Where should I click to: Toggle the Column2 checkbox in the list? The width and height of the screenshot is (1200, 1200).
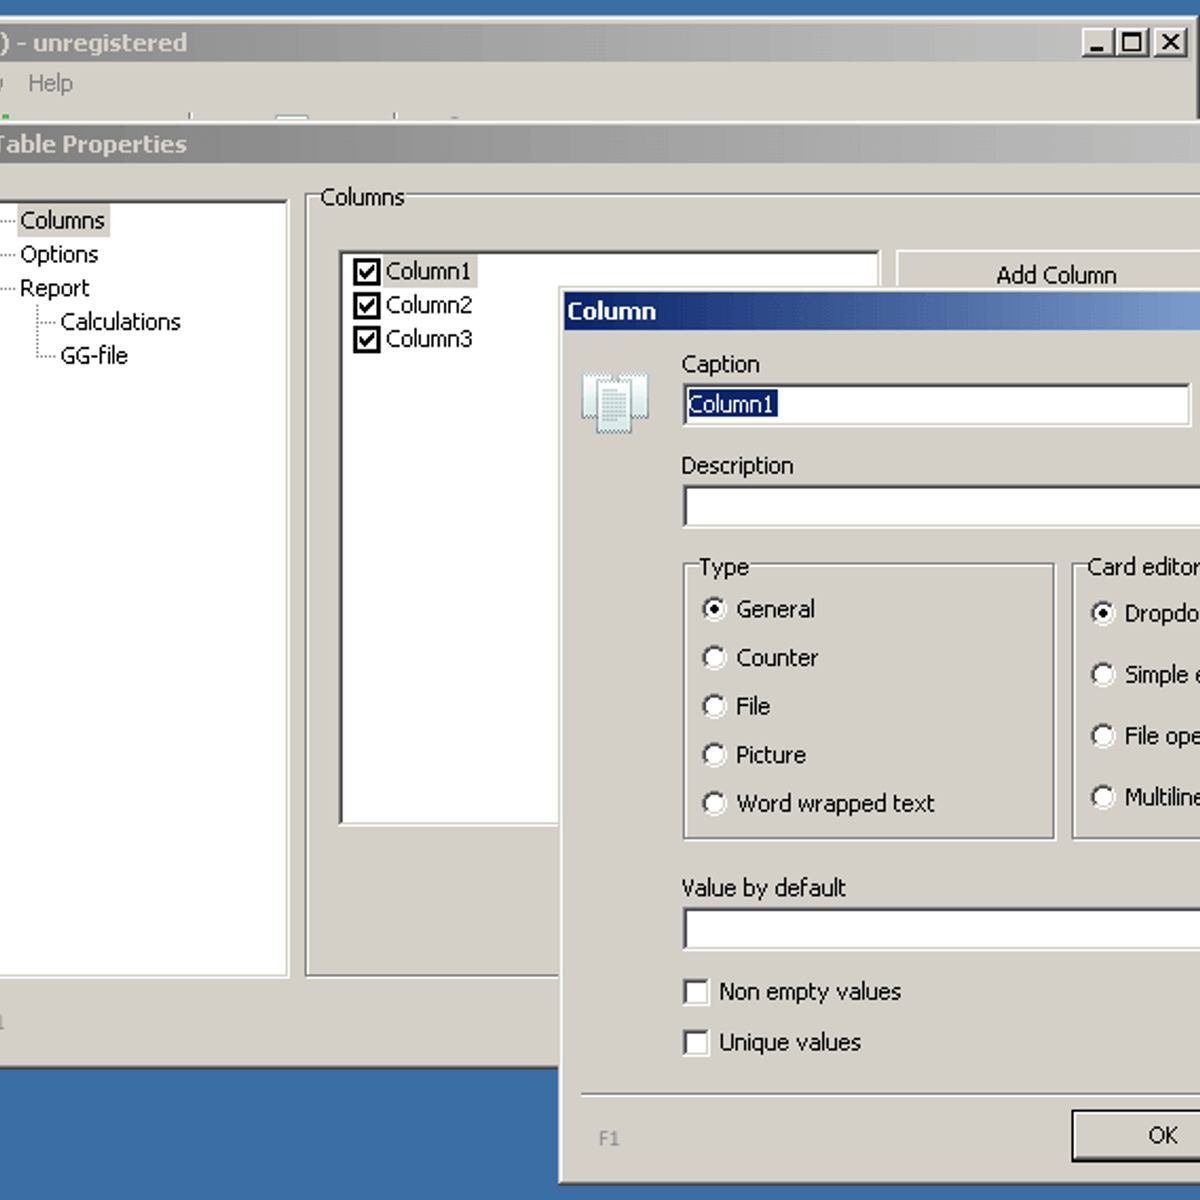[x=367, y=305]
